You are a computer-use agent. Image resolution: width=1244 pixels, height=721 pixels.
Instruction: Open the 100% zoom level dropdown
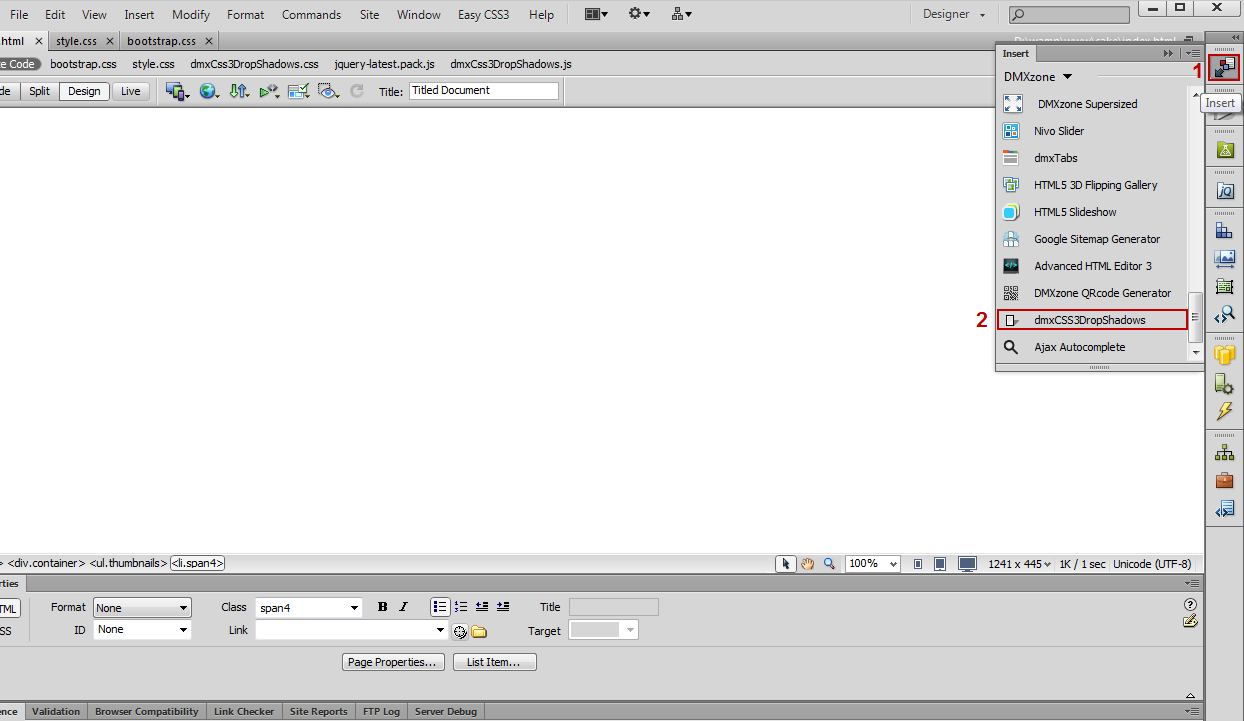[x=873, y=564]
